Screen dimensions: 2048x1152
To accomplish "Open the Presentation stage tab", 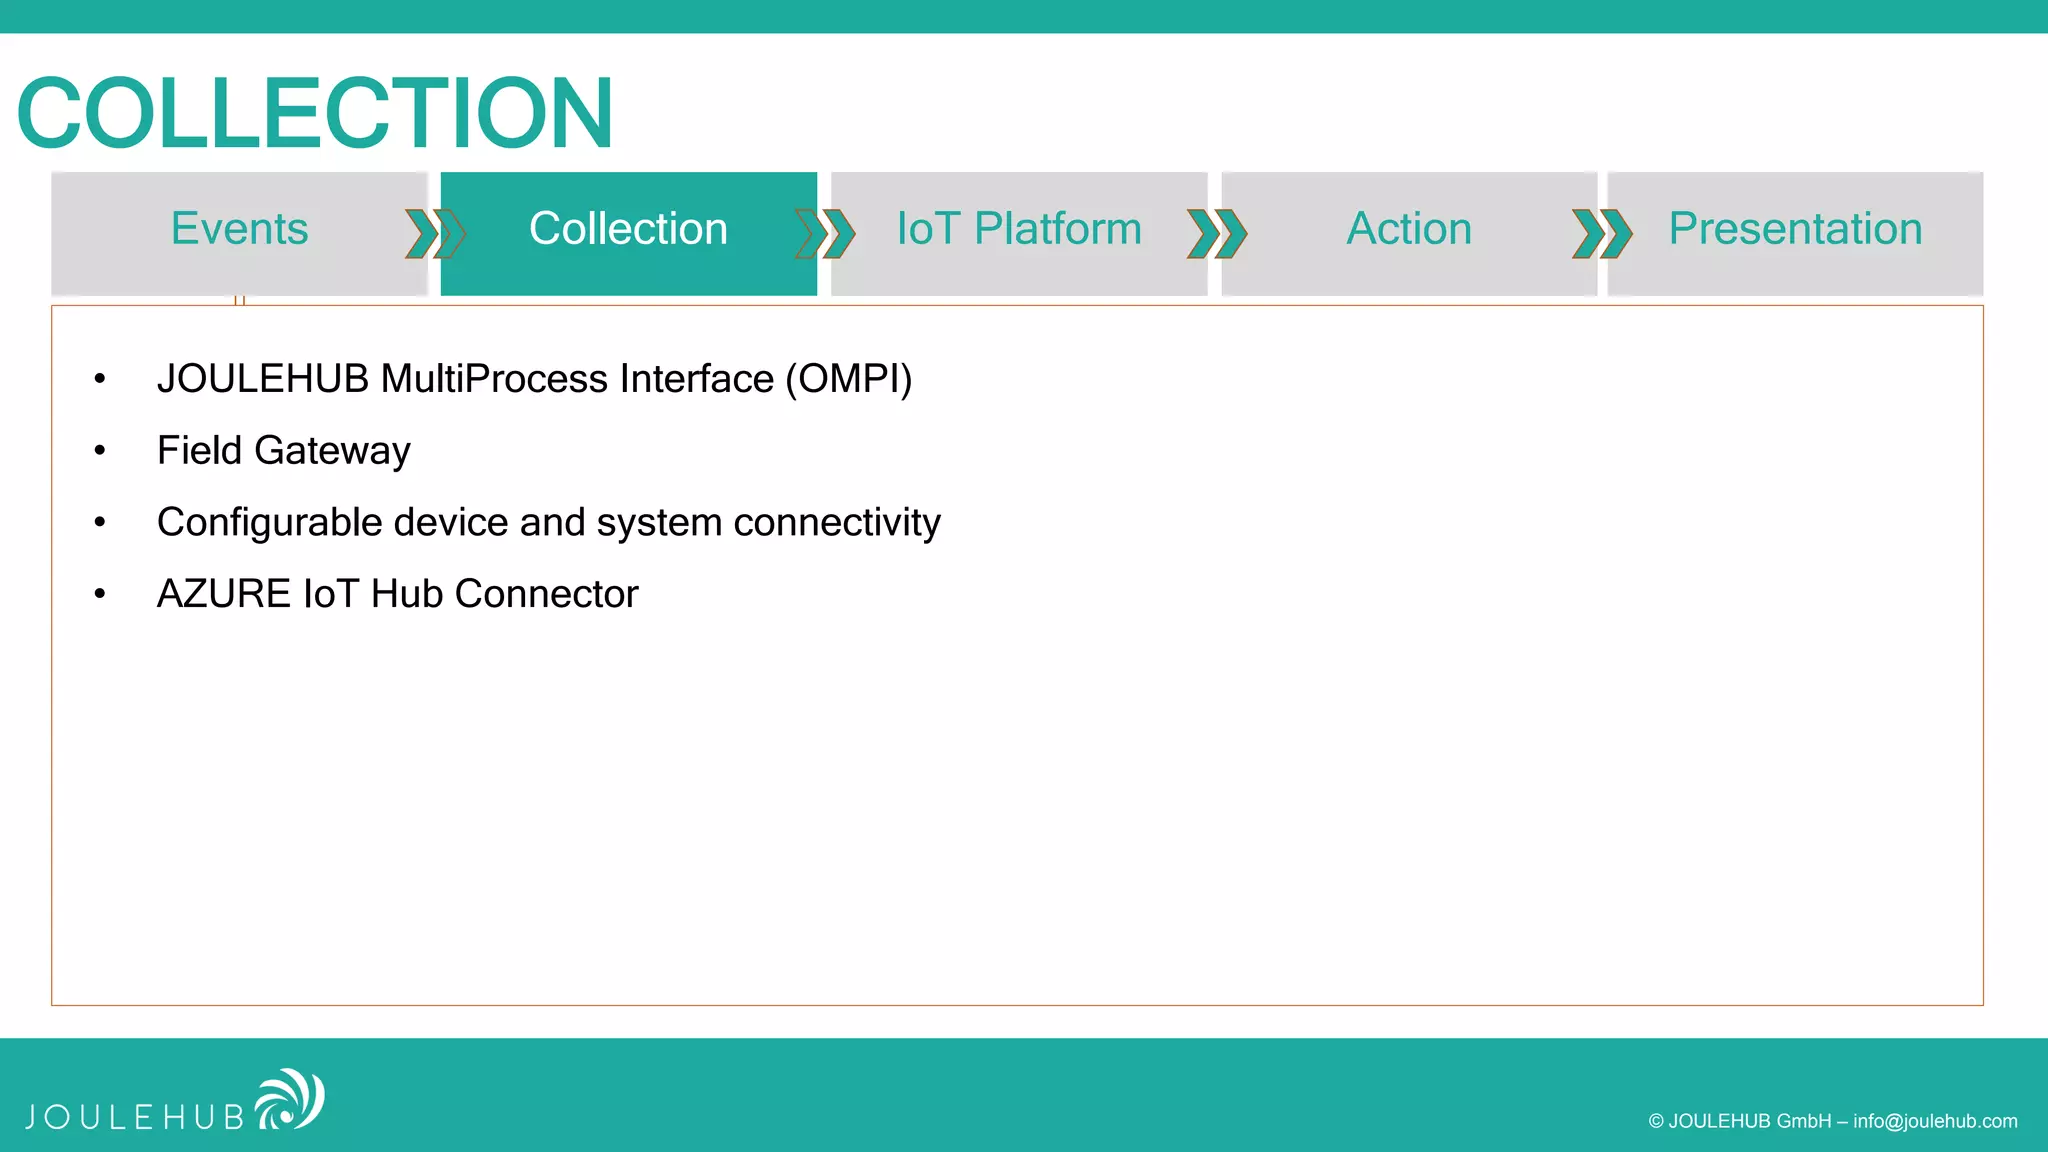I will coord(1795,233).
